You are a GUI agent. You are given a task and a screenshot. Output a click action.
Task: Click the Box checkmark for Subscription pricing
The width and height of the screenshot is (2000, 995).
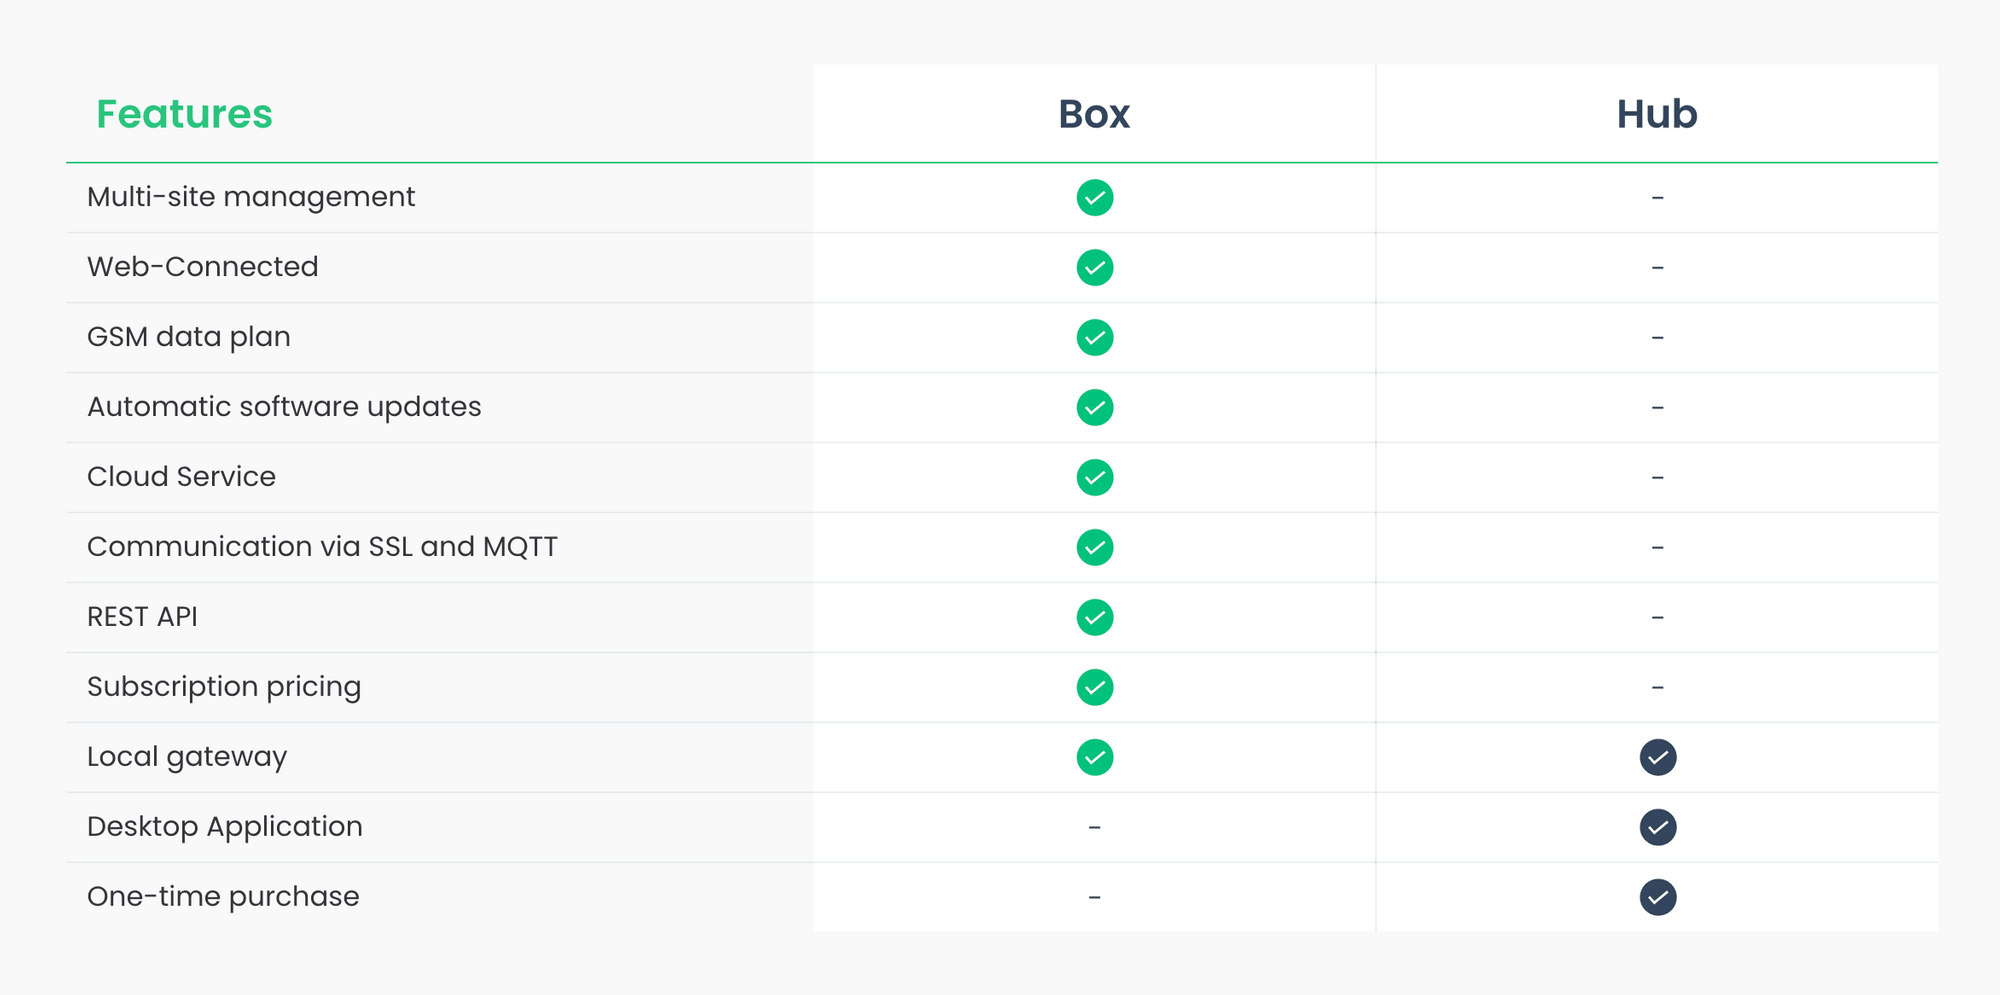(1094, 688)
